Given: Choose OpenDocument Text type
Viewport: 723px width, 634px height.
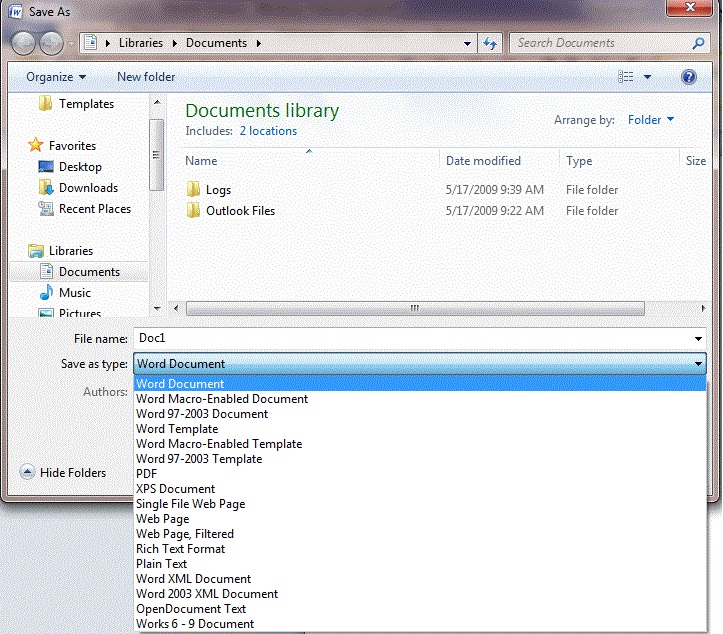Looking at the screenshot, I should click(x=420, y=609).
